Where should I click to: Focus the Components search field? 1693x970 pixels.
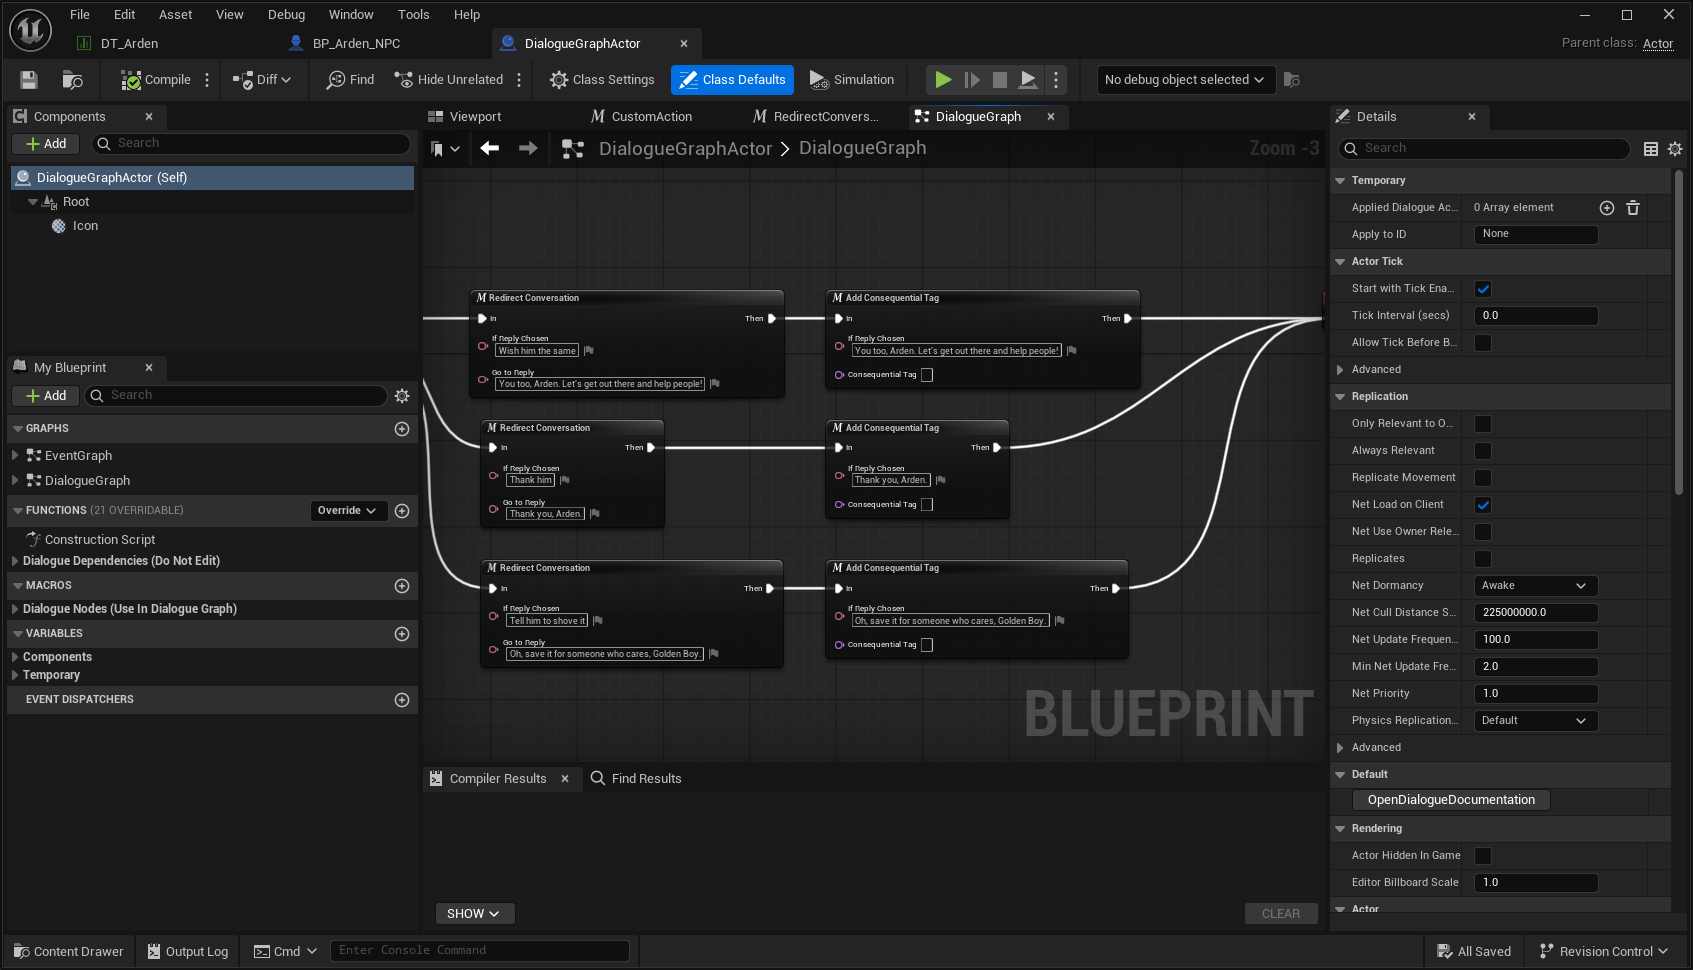tap(251, 144)
